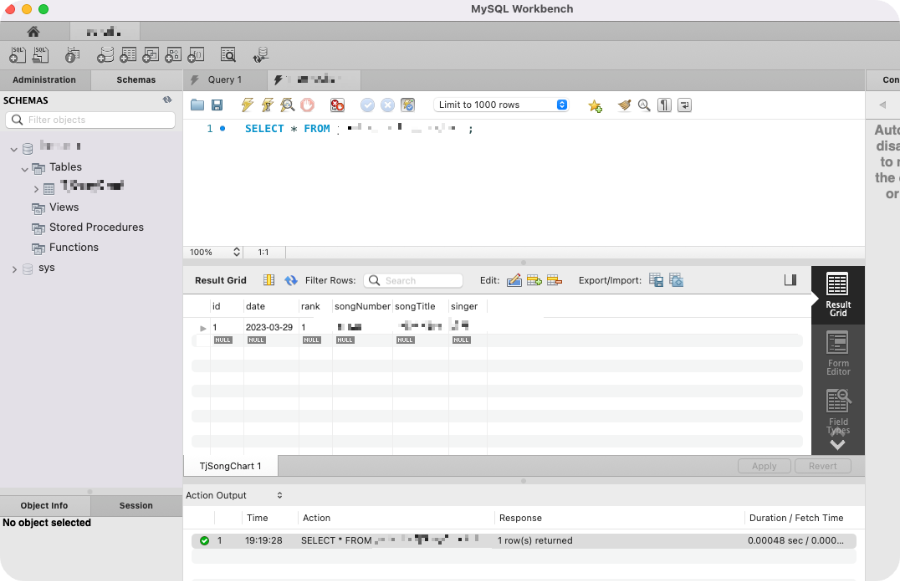
Task: Switch to the Schemas tab
Action: (136, 80)
